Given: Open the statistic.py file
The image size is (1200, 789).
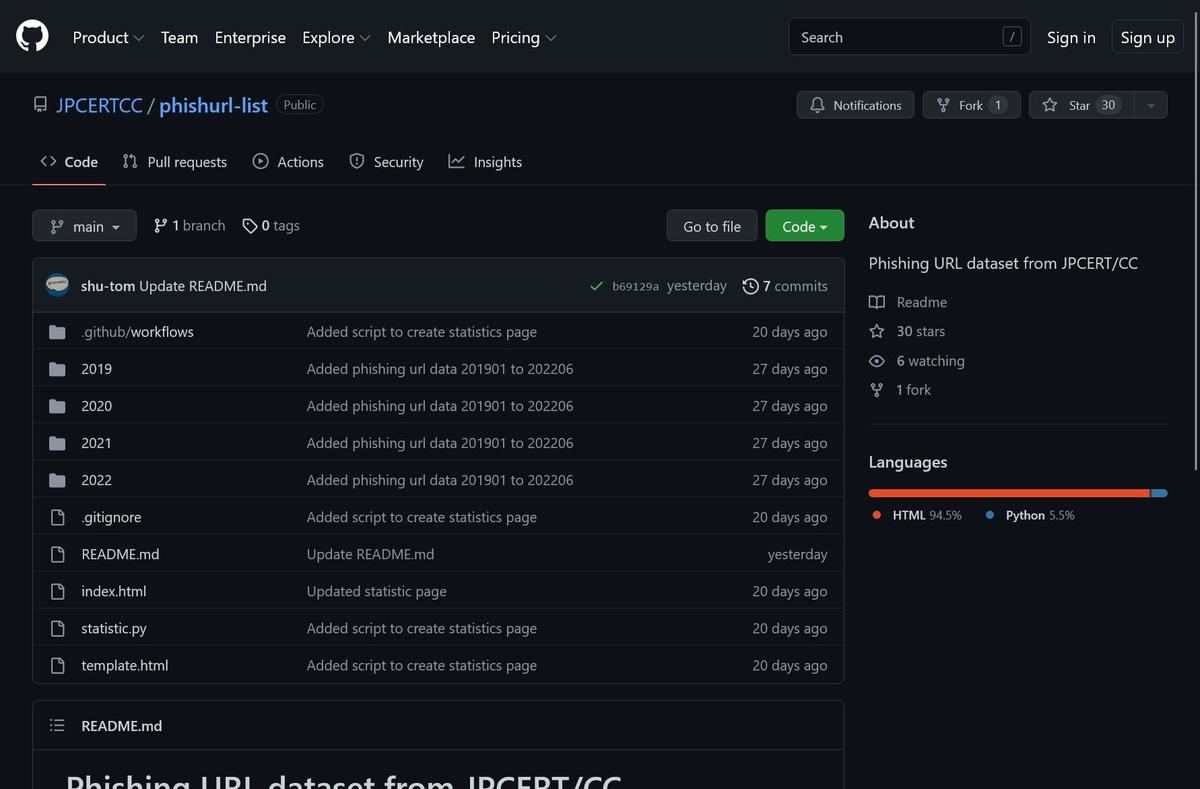Looking at the screenshot, I should coord(114,628).
